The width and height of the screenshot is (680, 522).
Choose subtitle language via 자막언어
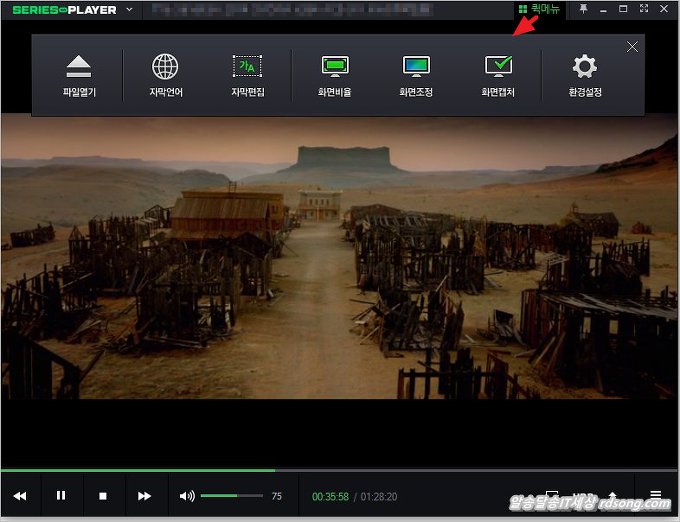[165, 75]
